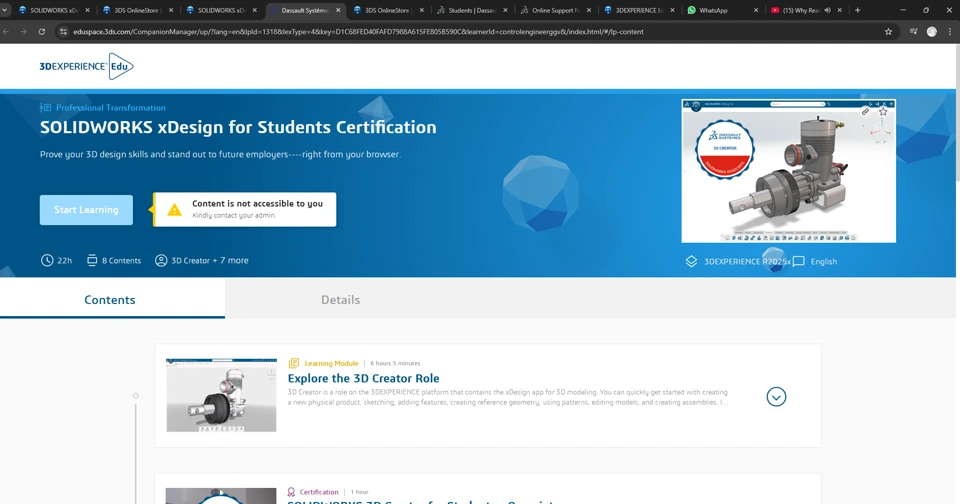Click the clock icon beside 22h
The height and width of the screenshot is (504, 960).
(47, 260)
